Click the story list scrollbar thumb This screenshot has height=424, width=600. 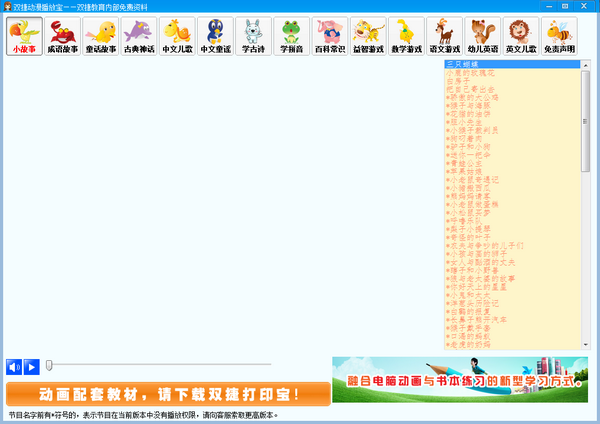click(585, 121)
